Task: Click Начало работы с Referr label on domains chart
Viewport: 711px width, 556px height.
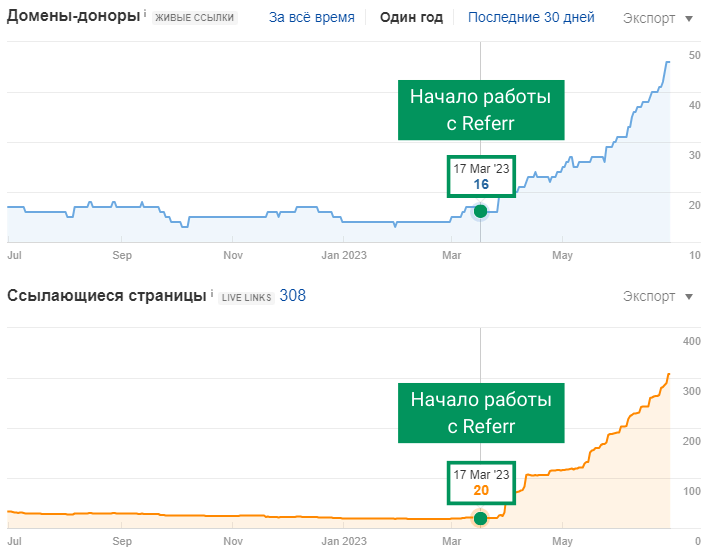Action: (x=480, y=109)
